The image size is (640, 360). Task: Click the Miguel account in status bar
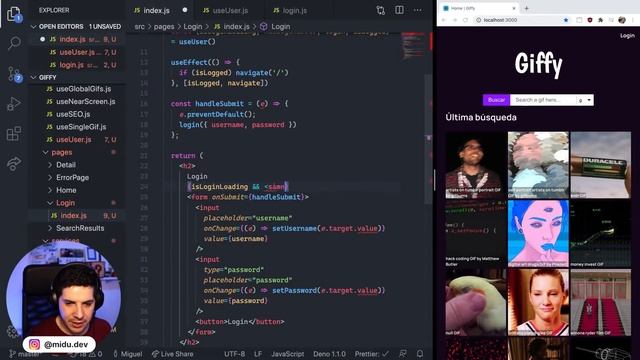pyautogui.click(x=128, y=354)
